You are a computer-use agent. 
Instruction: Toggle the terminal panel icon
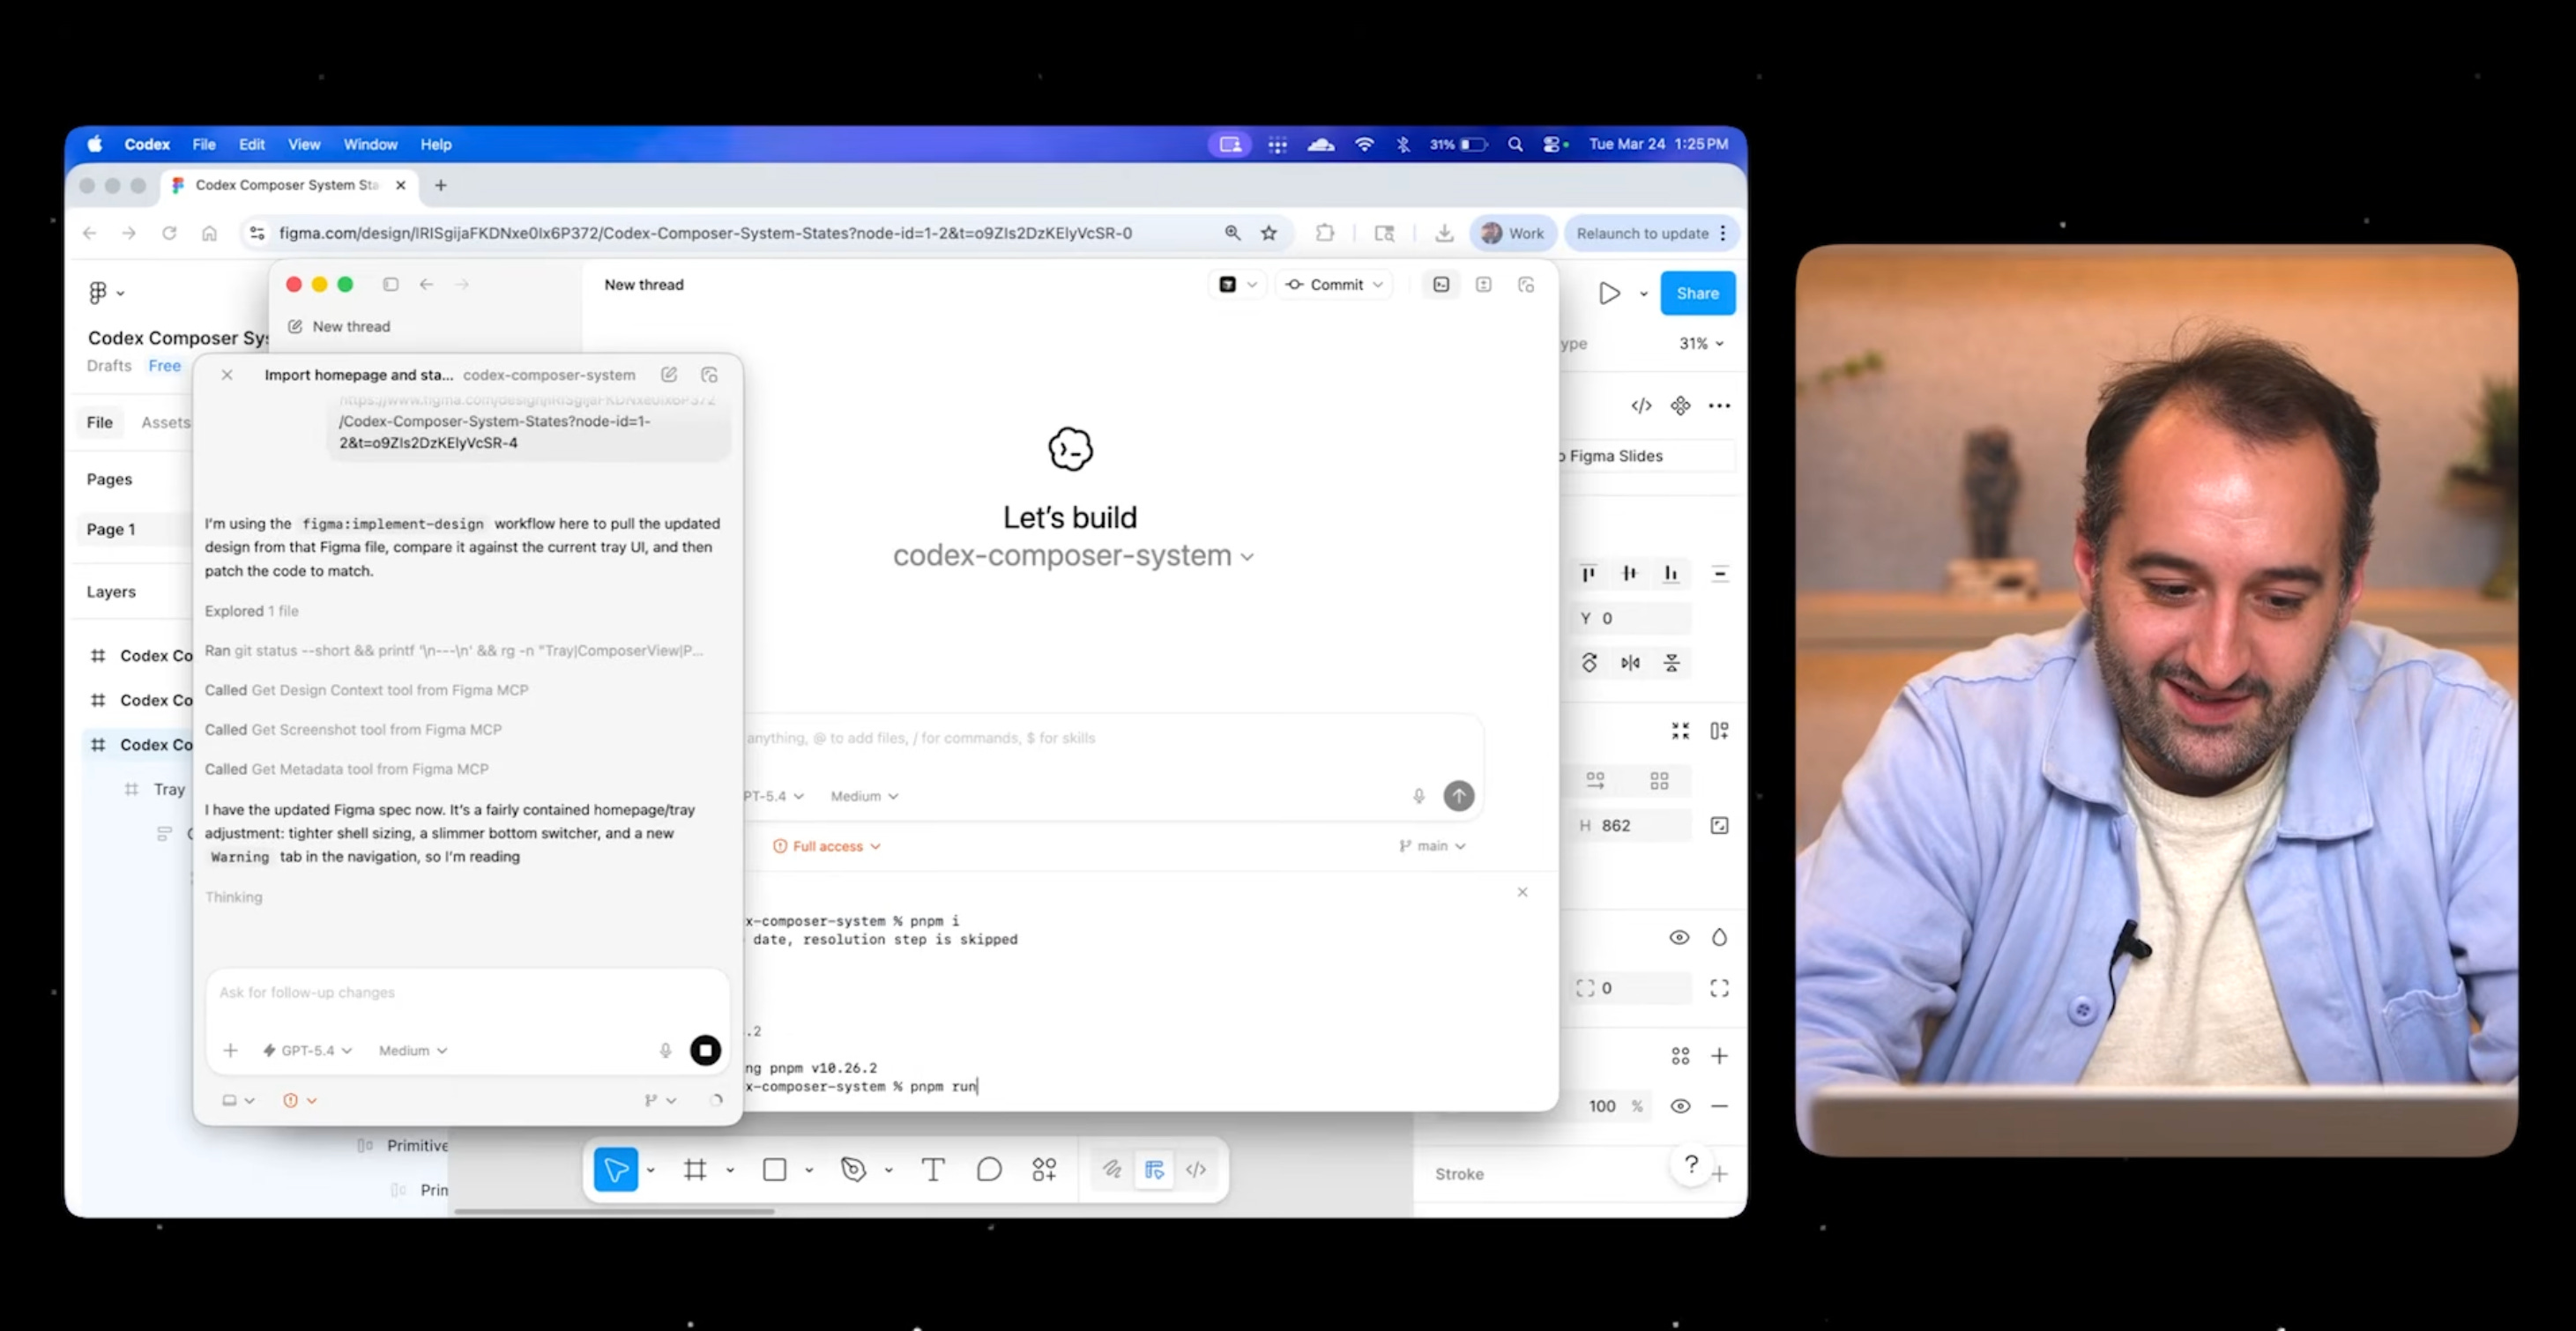click(1441, 285)
